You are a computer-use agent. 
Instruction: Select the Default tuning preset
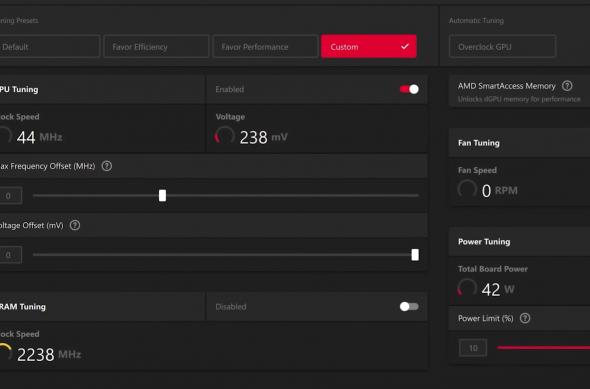pyautogui.click(x=49, y=46)
